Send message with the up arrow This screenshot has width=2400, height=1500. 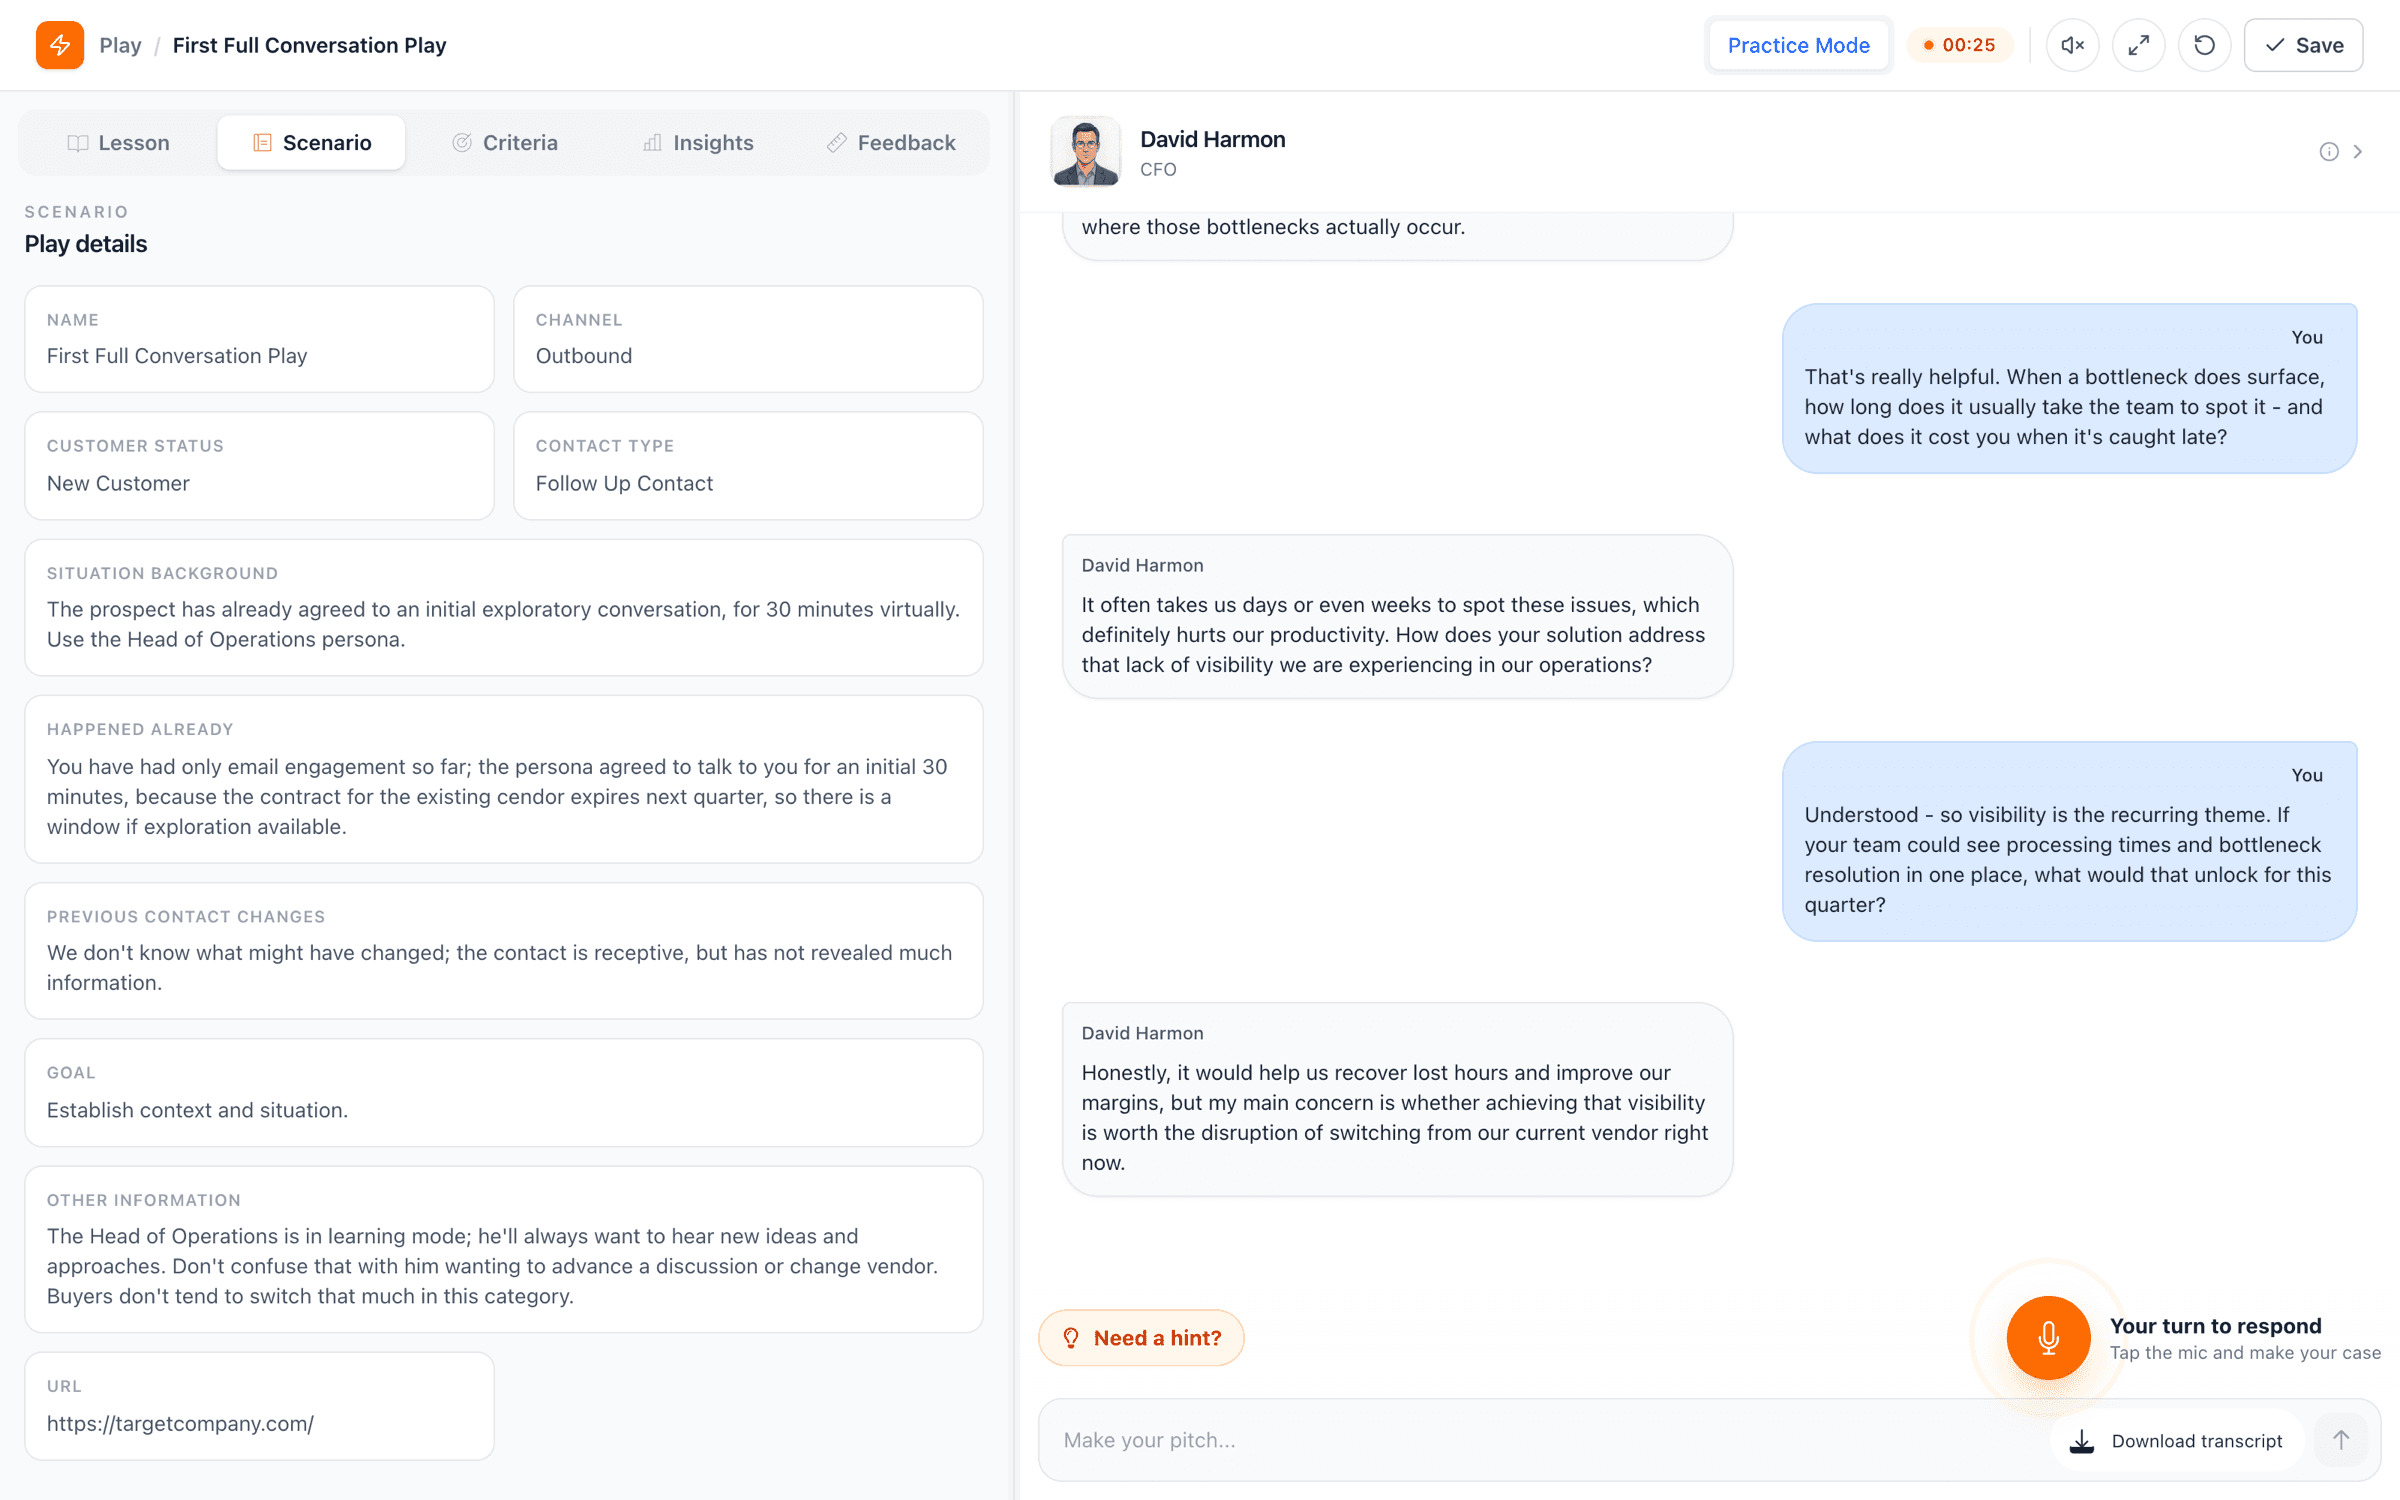click(x=2341, y=1440)
